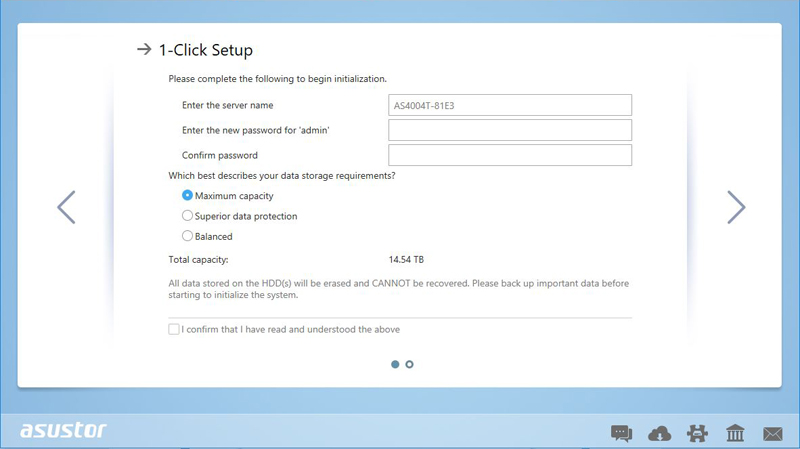Click the puzzle piece icon

[697, 433]
